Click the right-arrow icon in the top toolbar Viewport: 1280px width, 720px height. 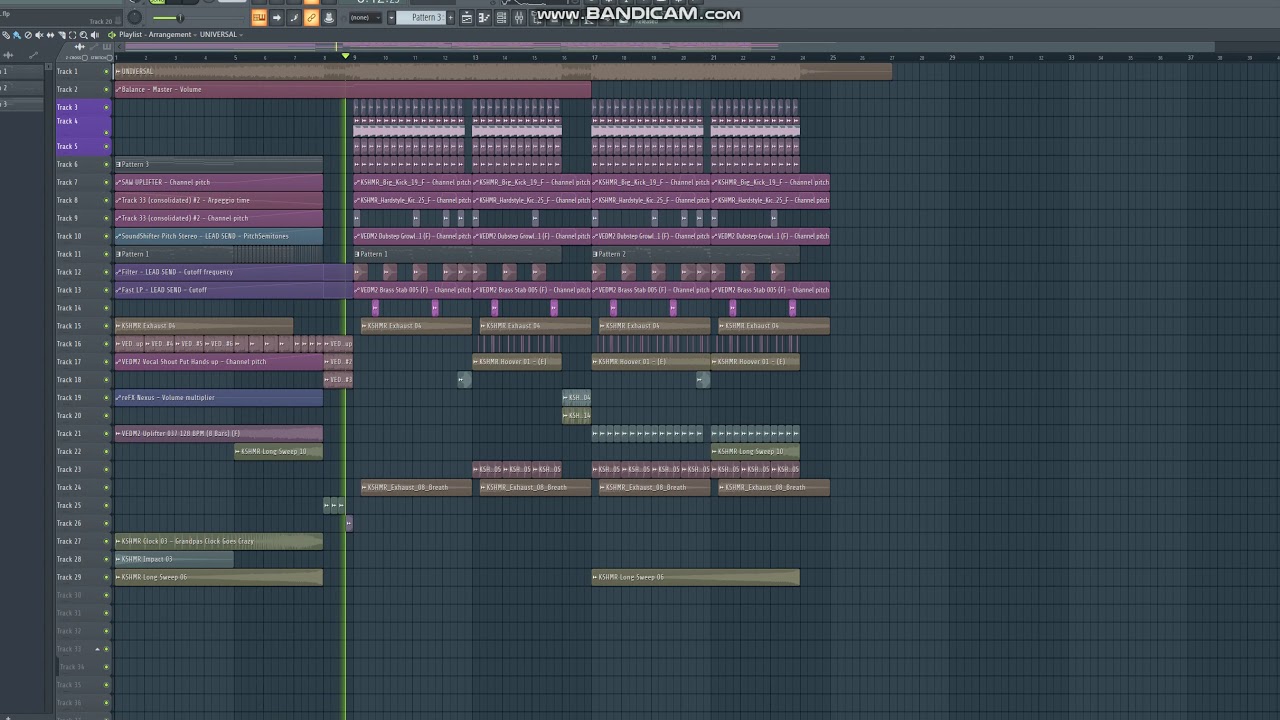click(x=277, y=17)
